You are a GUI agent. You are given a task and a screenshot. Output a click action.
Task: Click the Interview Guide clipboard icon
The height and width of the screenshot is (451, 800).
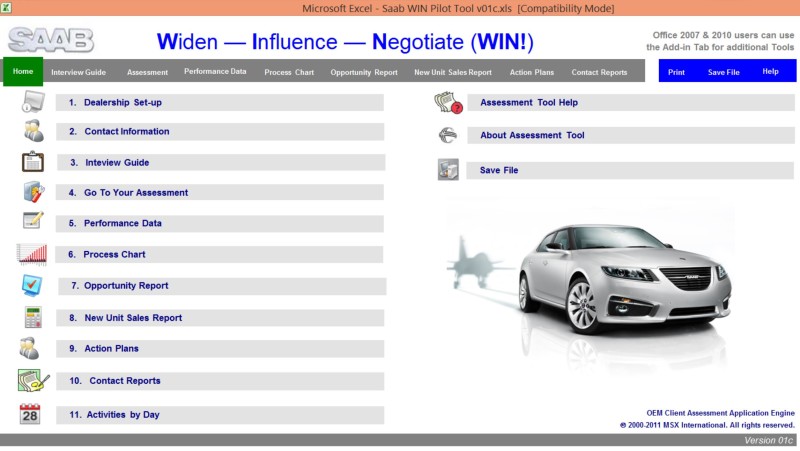(x=32, y=162)
